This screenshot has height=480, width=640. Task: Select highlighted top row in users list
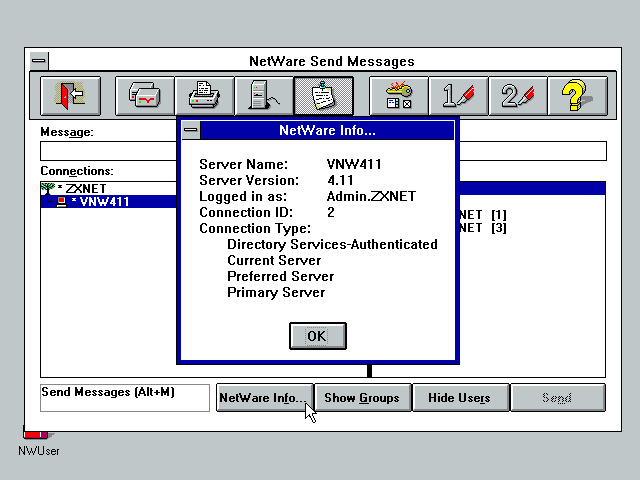[x=533, y=189]
